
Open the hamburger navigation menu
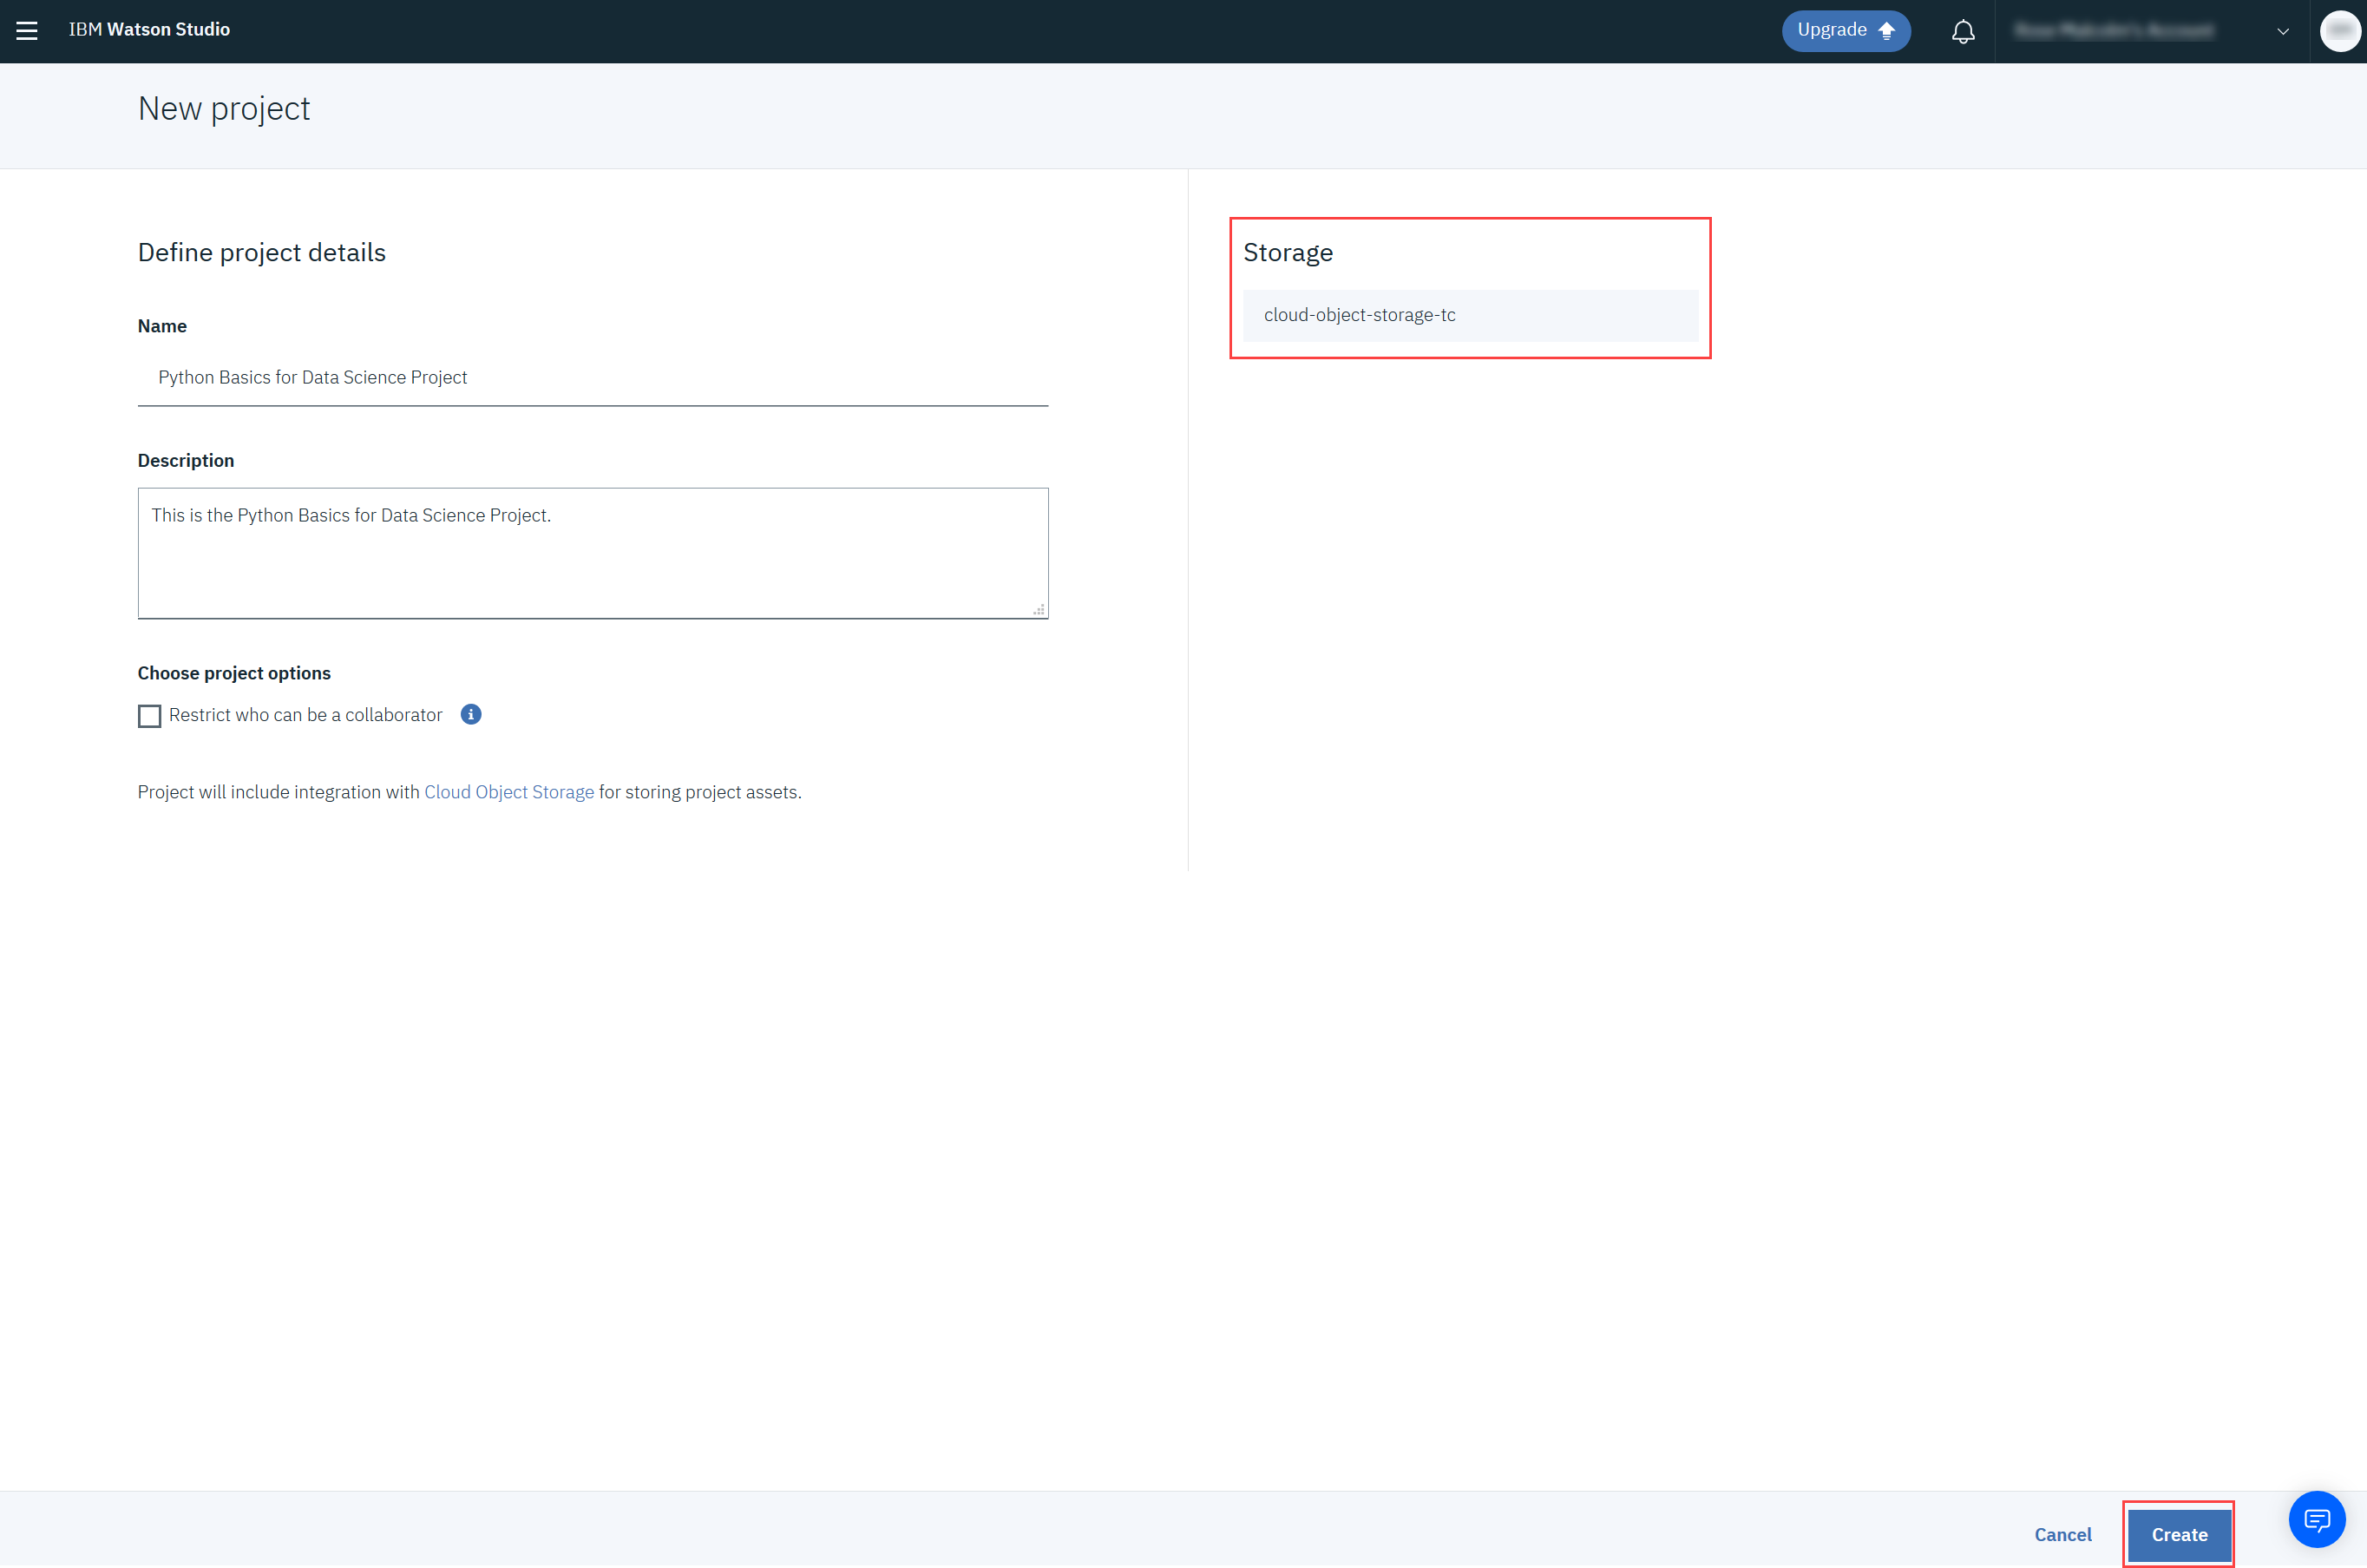[27, 31]
